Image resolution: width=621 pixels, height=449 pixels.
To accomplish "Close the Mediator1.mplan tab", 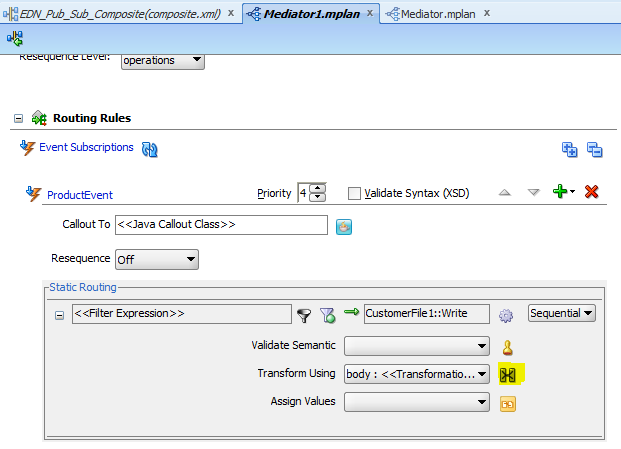I will coord(370,13).
